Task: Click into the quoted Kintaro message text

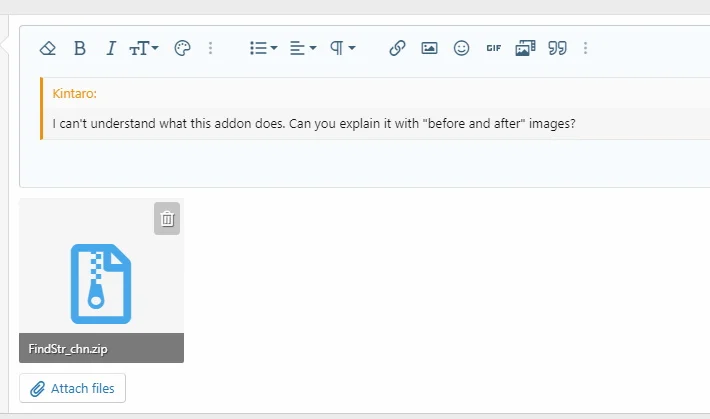Action: coord(314,124)
